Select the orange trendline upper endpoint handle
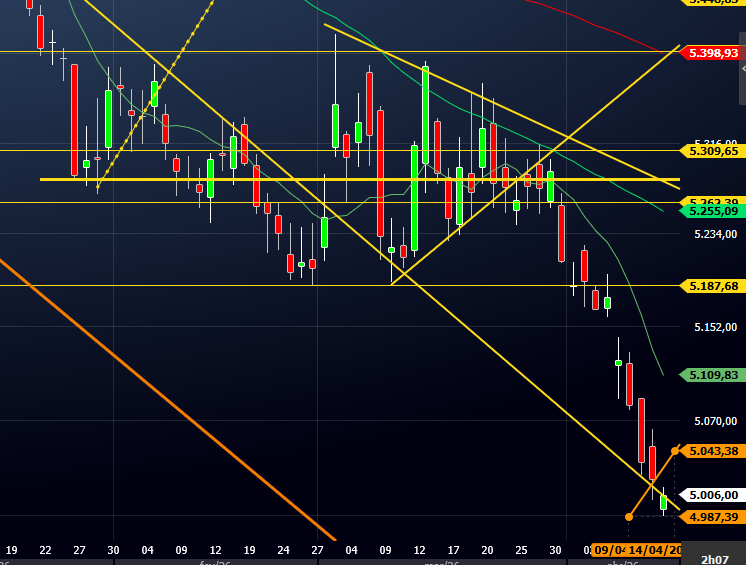 point(675,450)
